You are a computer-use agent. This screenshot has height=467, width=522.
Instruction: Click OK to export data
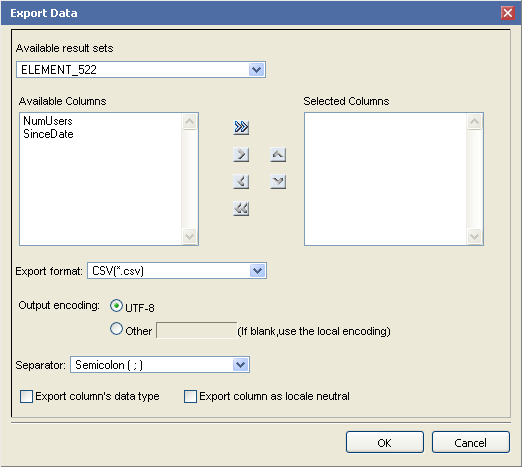point(385,442)
